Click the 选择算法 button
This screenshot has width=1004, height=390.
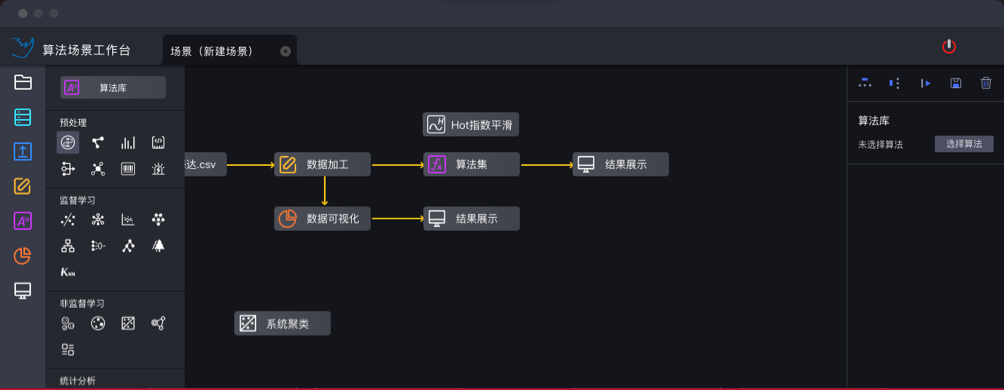[x=964, y=144]
